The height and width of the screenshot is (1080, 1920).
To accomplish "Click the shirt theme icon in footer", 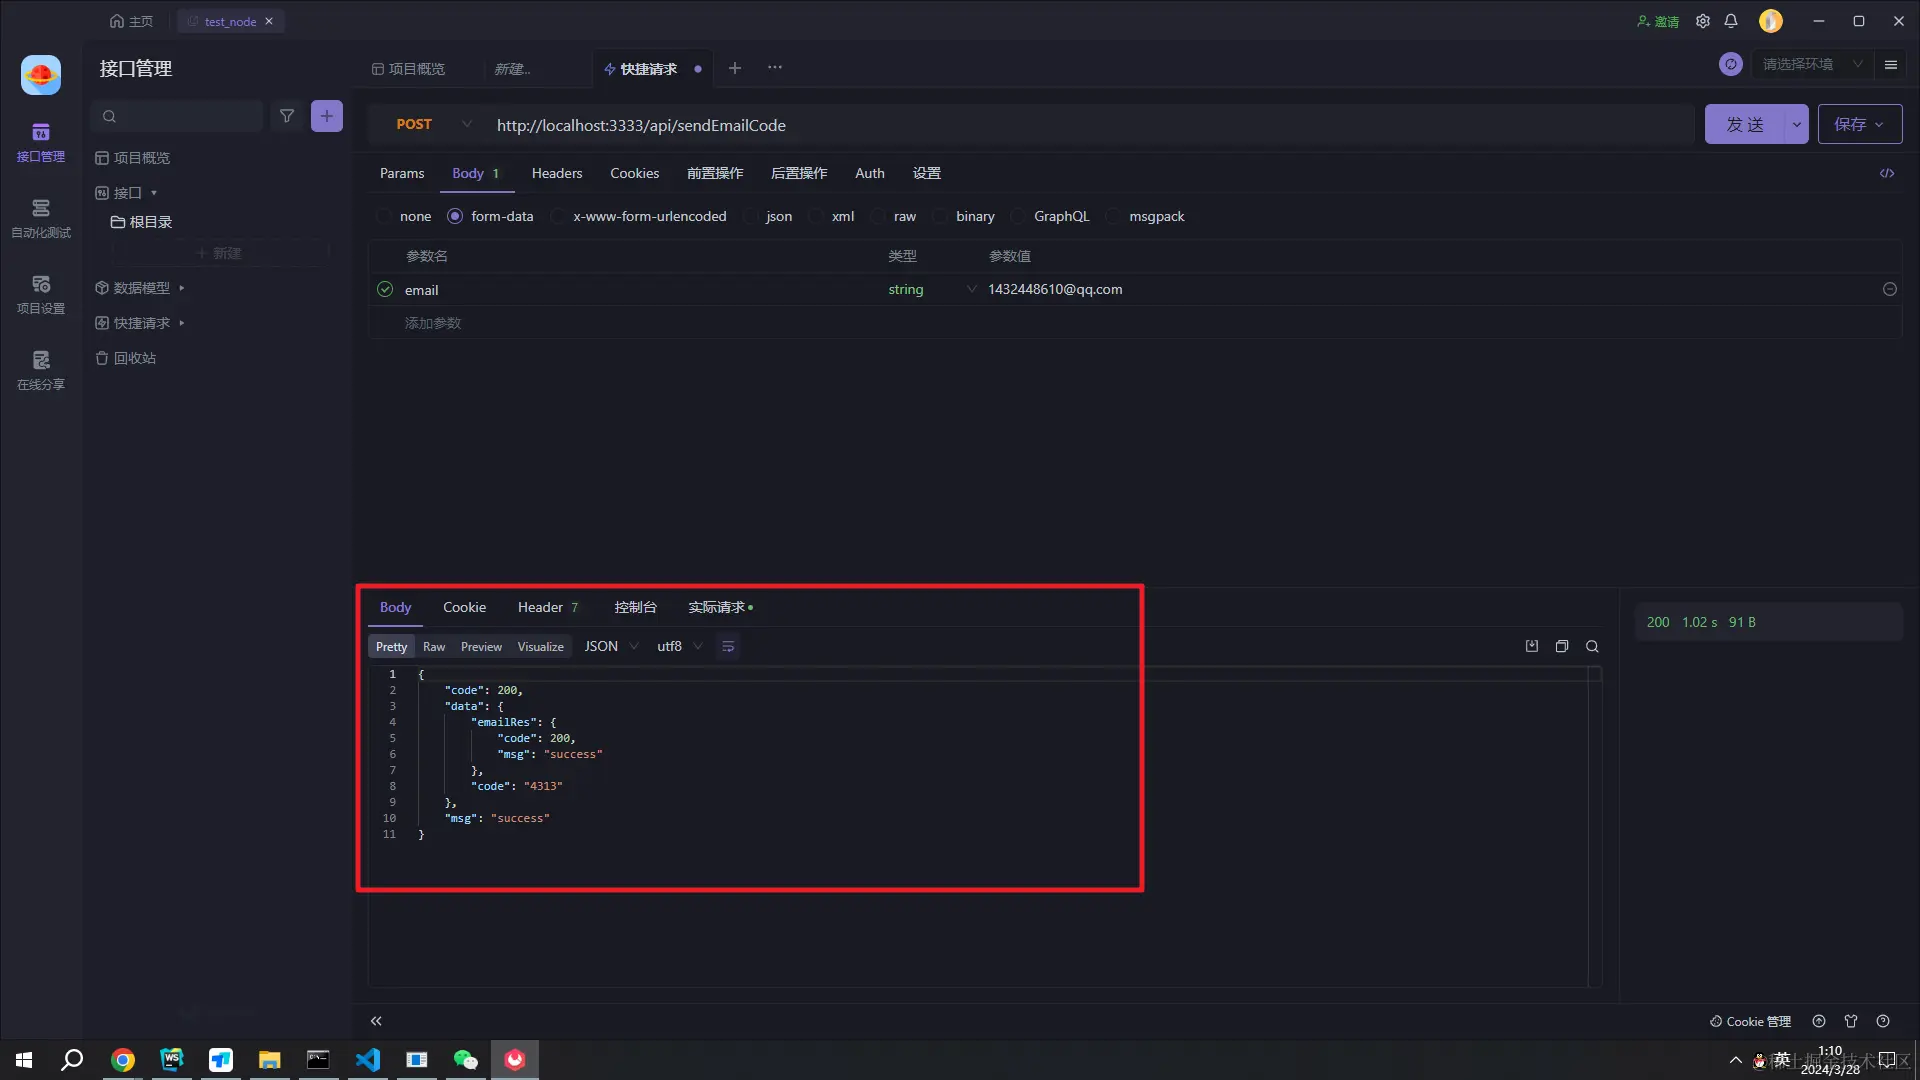I will 1851,1021.
